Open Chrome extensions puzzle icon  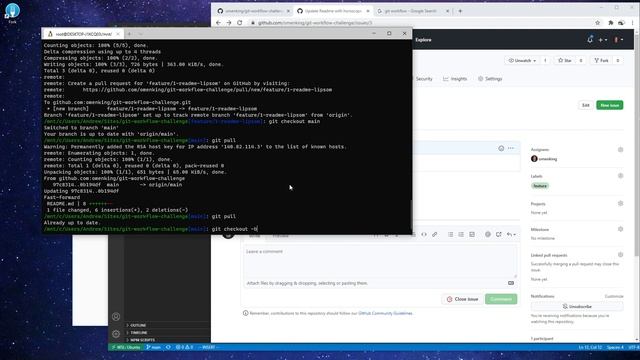[611, 23]
